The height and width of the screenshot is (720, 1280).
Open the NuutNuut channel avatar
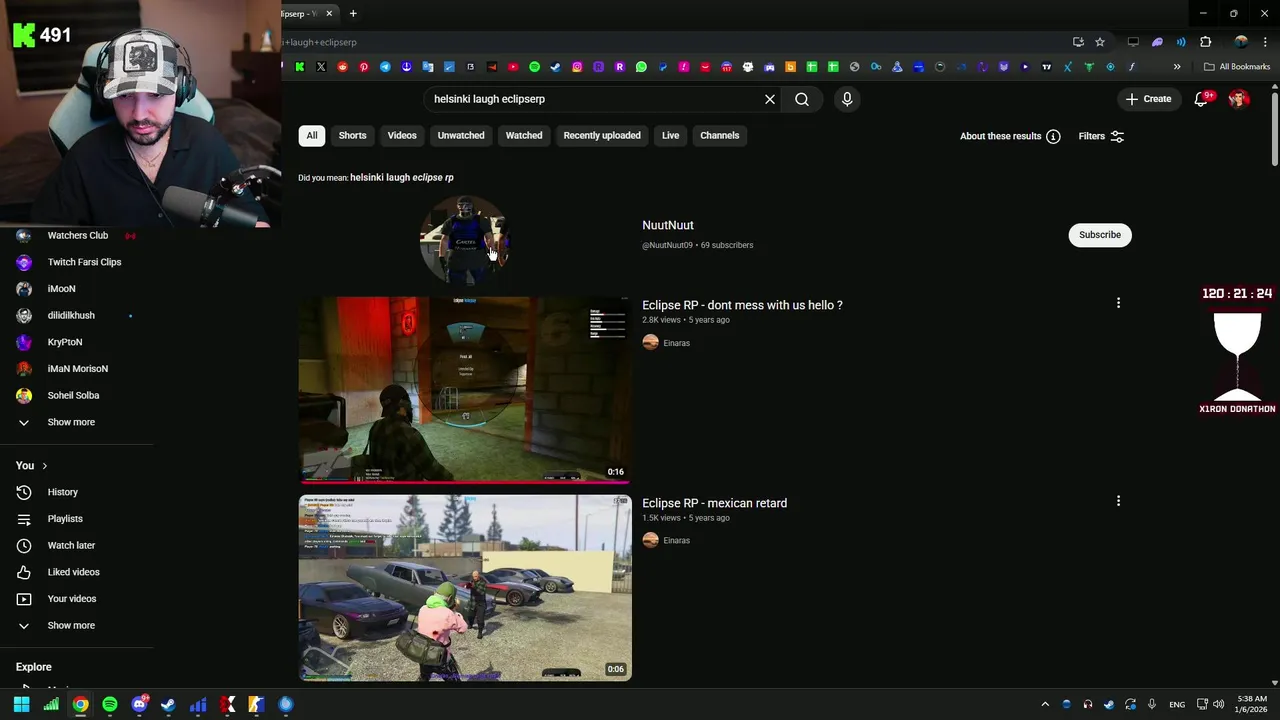tap(465, 240)
